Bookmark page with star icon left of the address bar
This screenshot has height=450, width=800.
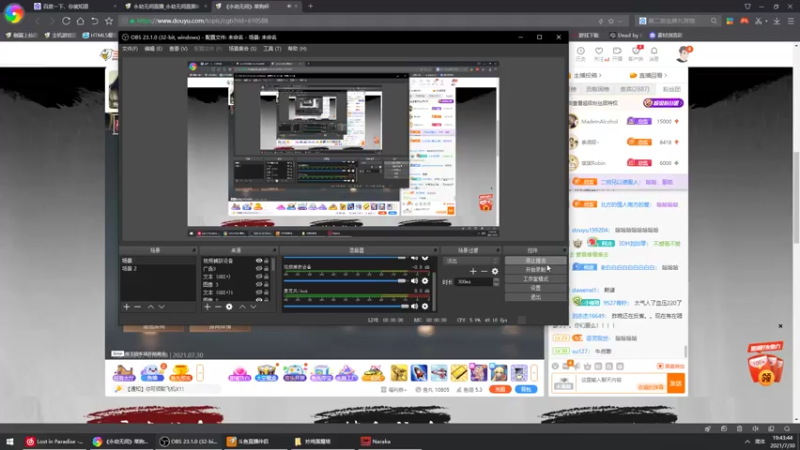click(109, 21)
